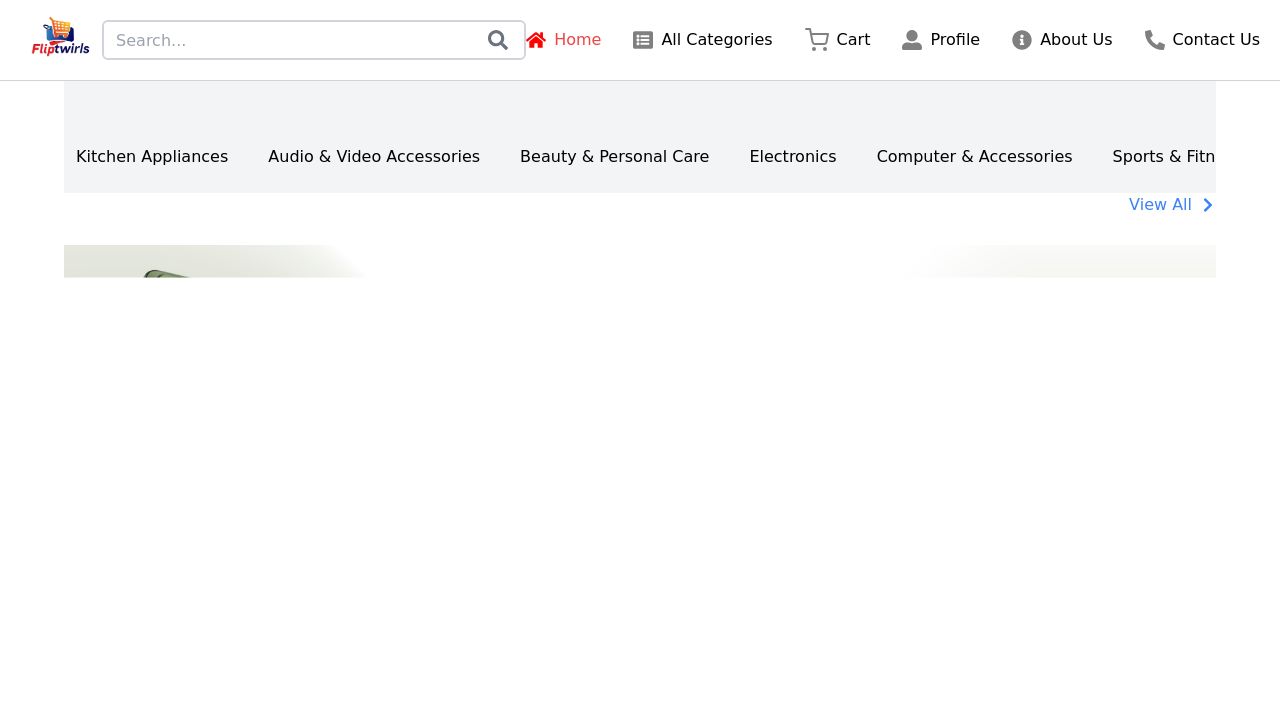Screen dimensions: 1280x720
Task: Click the About Us info icon
Action: (1022, 40)
